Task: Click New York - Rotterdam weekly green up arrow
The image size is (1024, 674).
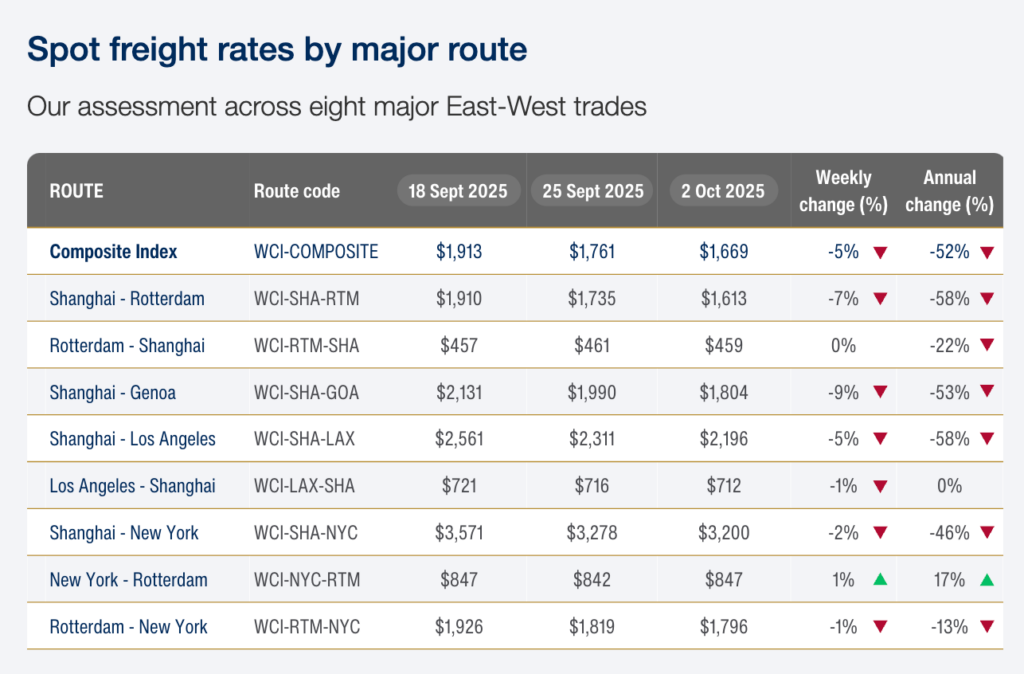Action: tap(880, 580)
